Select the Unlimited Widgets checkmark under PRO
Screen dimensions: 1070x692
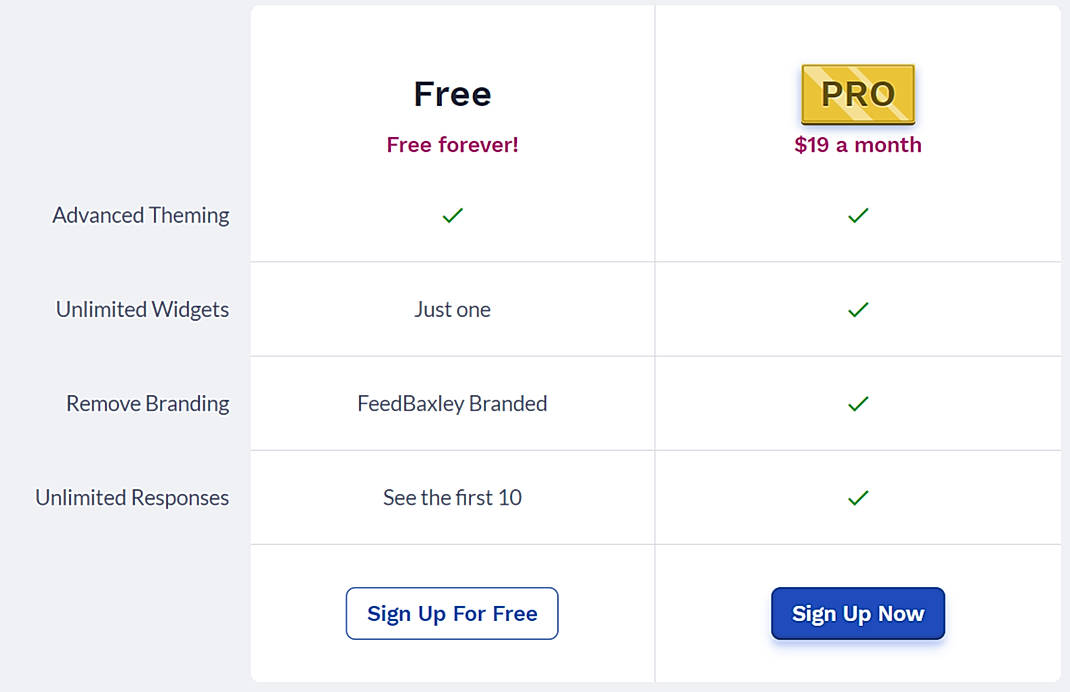(x=858, y=310)
